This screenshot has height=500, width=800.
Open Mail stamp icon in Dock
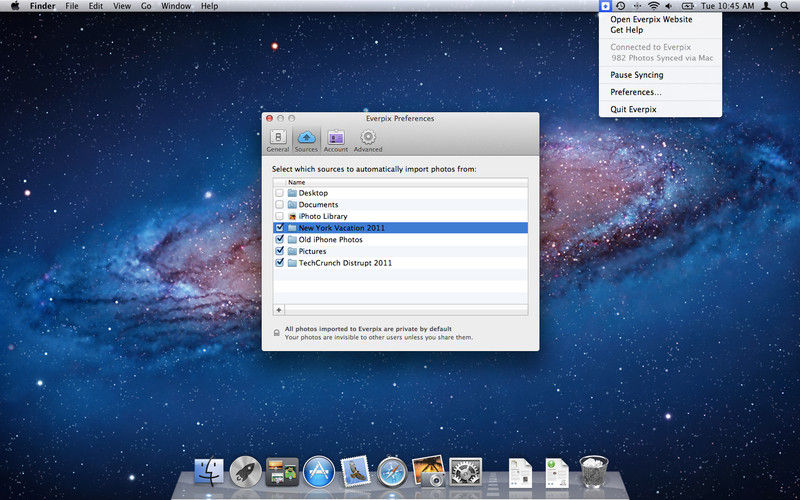point(356,470)
